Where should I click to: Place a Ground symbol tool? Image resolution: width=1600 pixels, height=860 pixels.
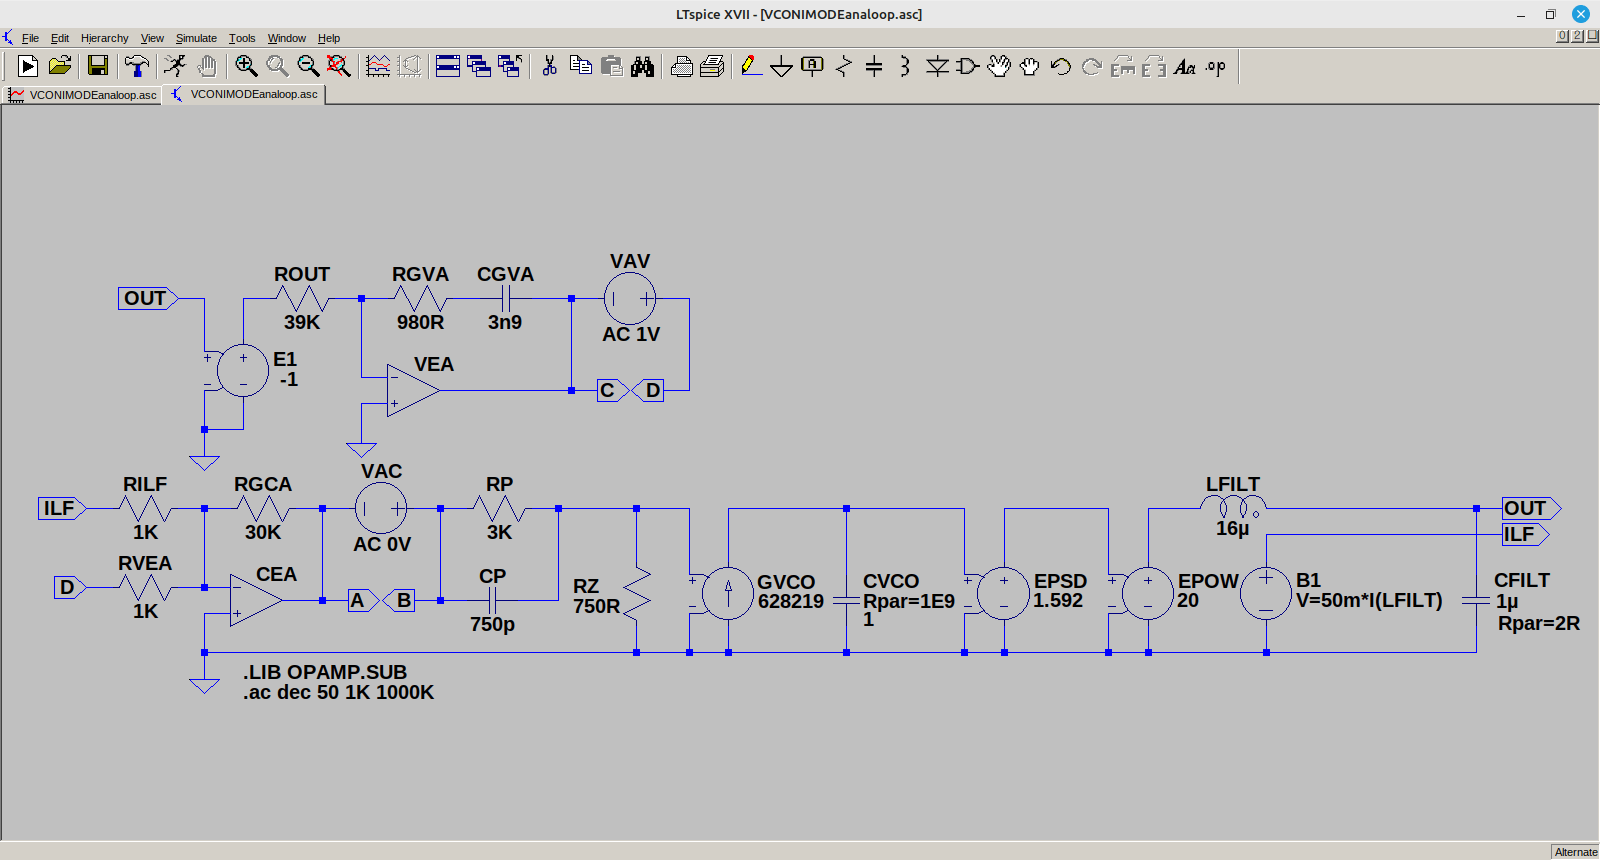(x=782, y=66)
